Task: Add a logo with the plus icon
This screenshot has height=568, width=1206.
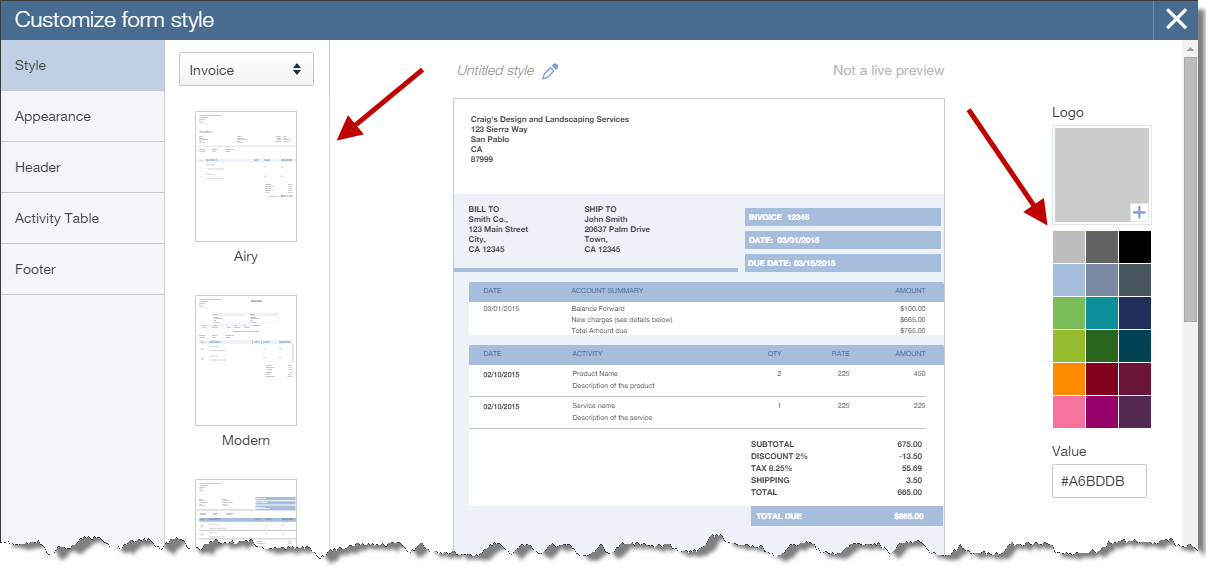Action: point(1139,212)
